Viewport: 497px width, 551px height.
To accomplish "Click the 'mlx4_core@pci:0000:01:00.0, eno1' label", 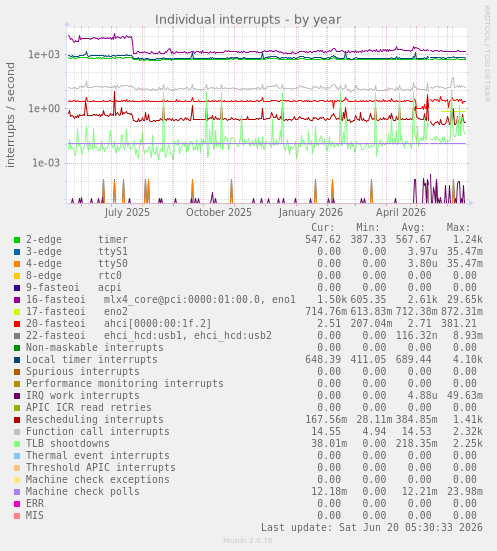I will 200,300.
